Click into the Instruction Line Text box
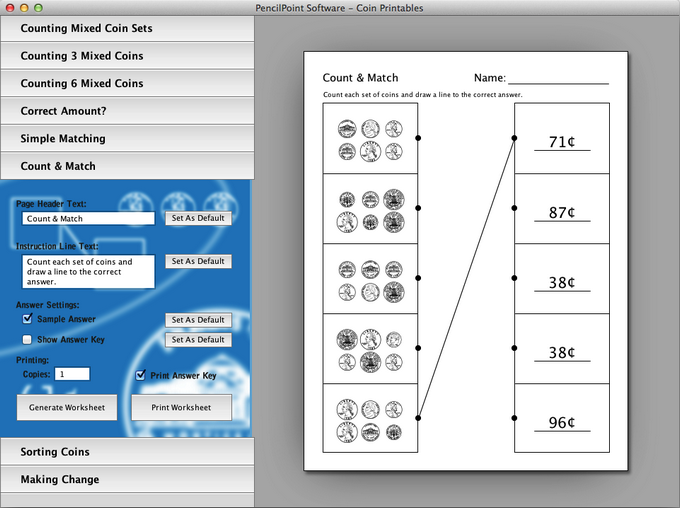This screenshot has height=508, width=680. (x=88, y=271)
